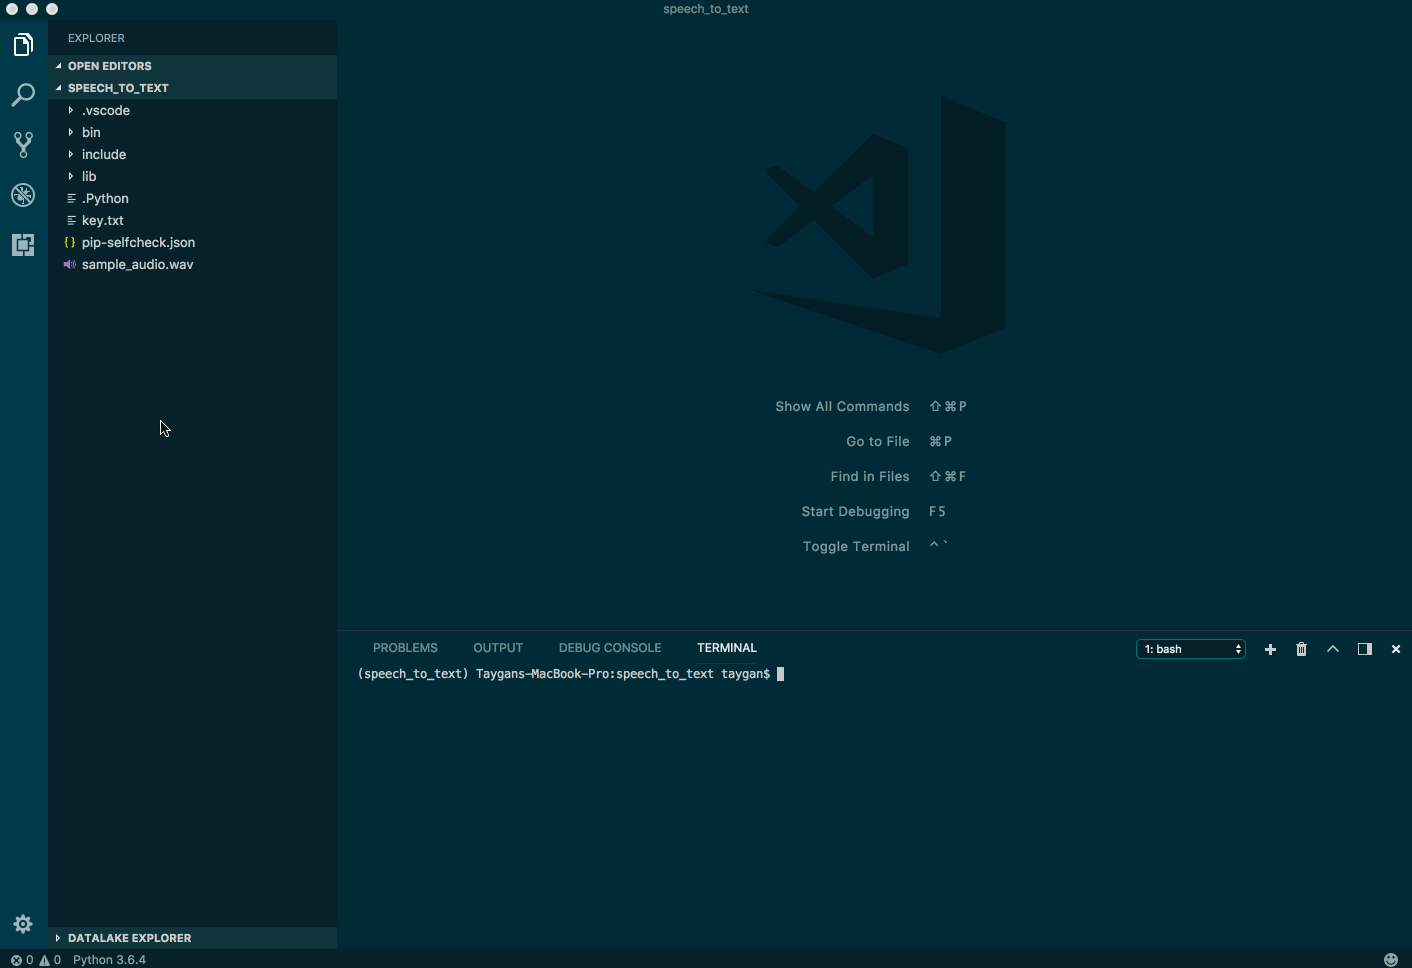
Task: Select Python 3.6.4 interpreter in status bar
Action: click(109, 960)
